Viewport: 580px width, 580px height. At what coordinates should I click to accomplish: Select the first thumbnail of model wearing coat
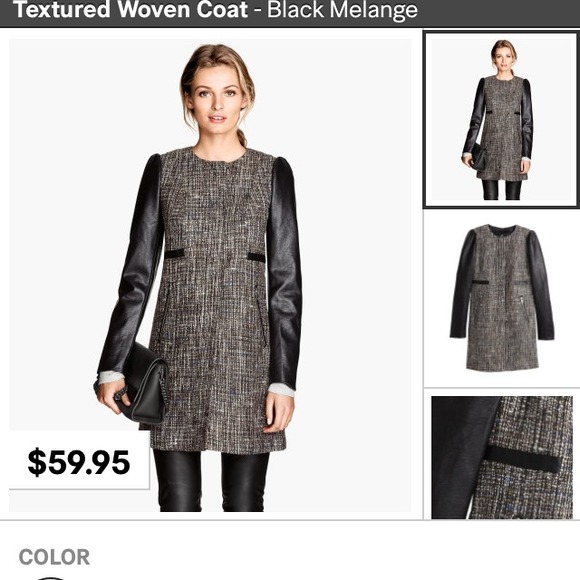click(501, 120)
